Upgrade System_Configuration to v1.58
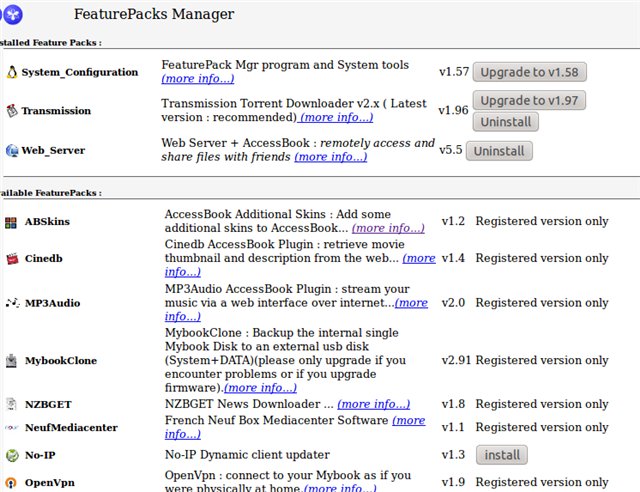The height and width of the screenshot is (492, 640). (x=529, y=72)
